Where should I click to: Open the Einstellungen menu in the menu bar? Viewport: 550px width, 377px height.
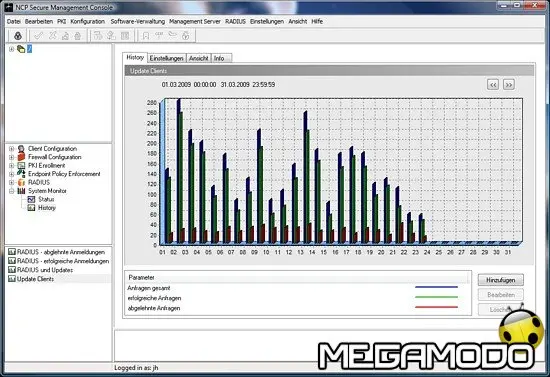(x=267, y=21)
